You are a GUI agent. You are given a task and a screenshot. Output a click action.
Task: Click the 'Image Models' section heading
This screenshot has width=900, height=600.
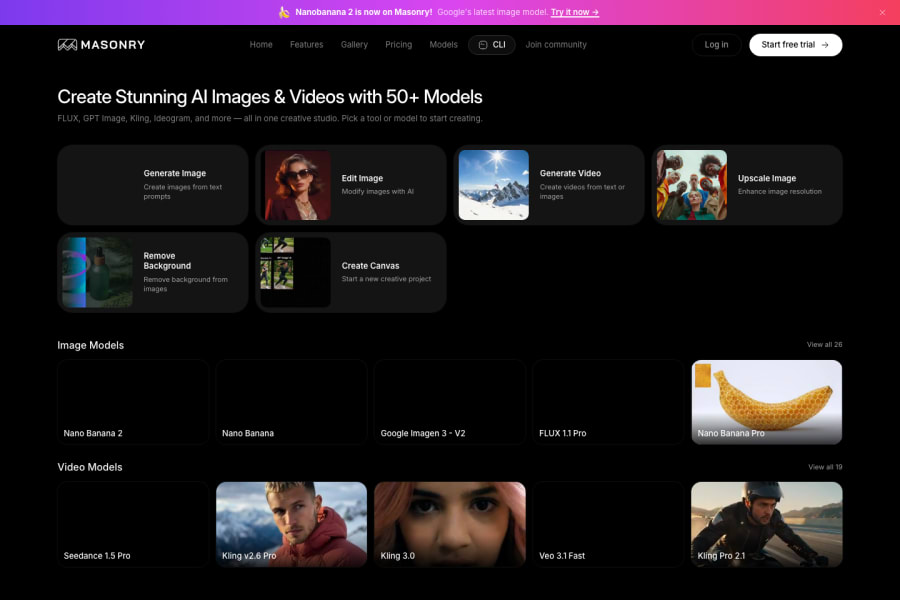click(x=91, y=345)
